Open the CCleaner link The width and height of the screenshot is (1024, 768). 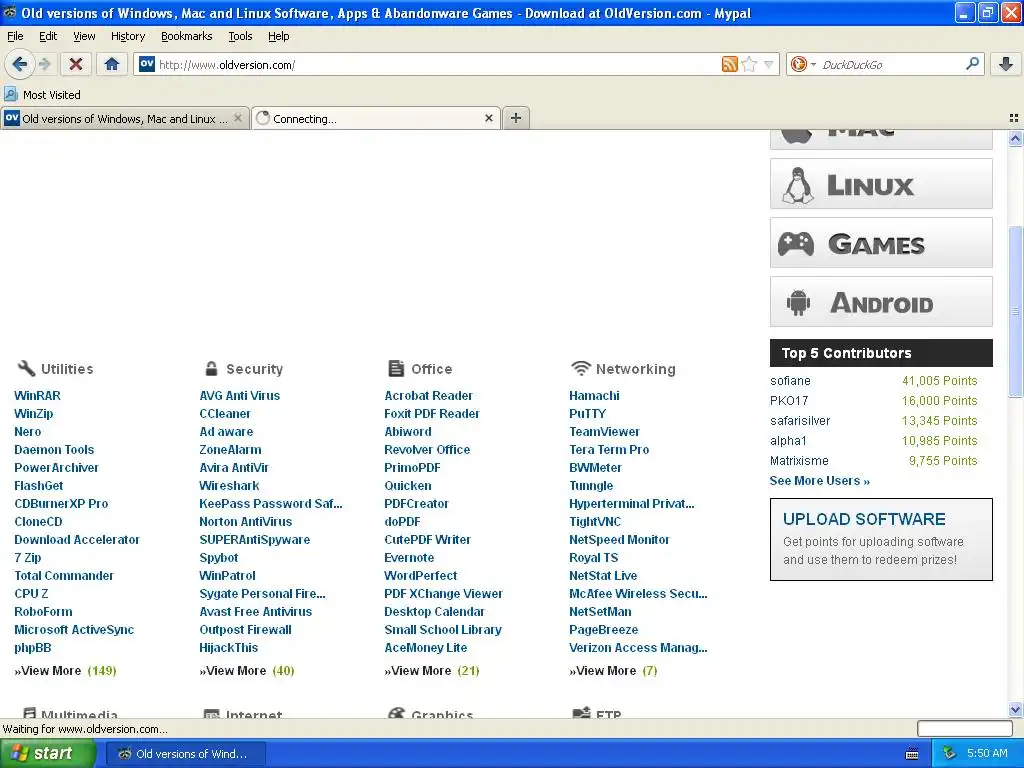pyautogui.click(x=225, y=413)
